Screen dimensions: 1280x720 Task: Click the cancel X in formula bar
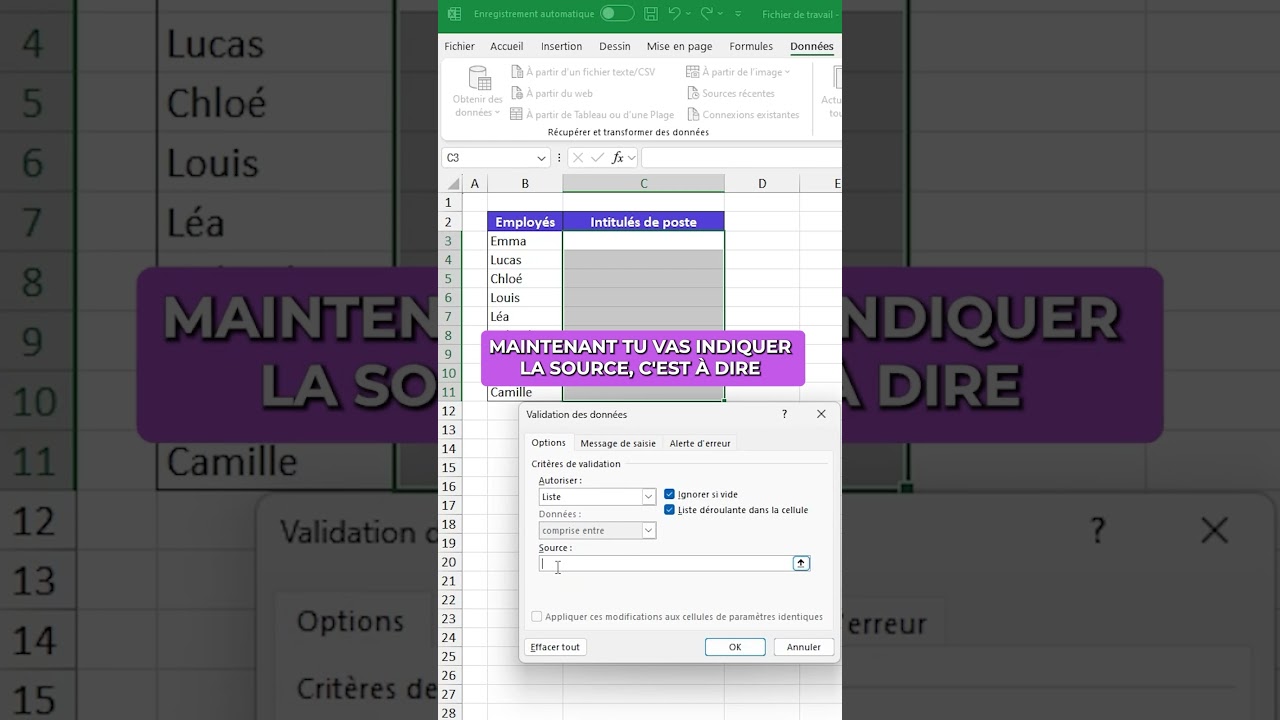coord(578,158)
